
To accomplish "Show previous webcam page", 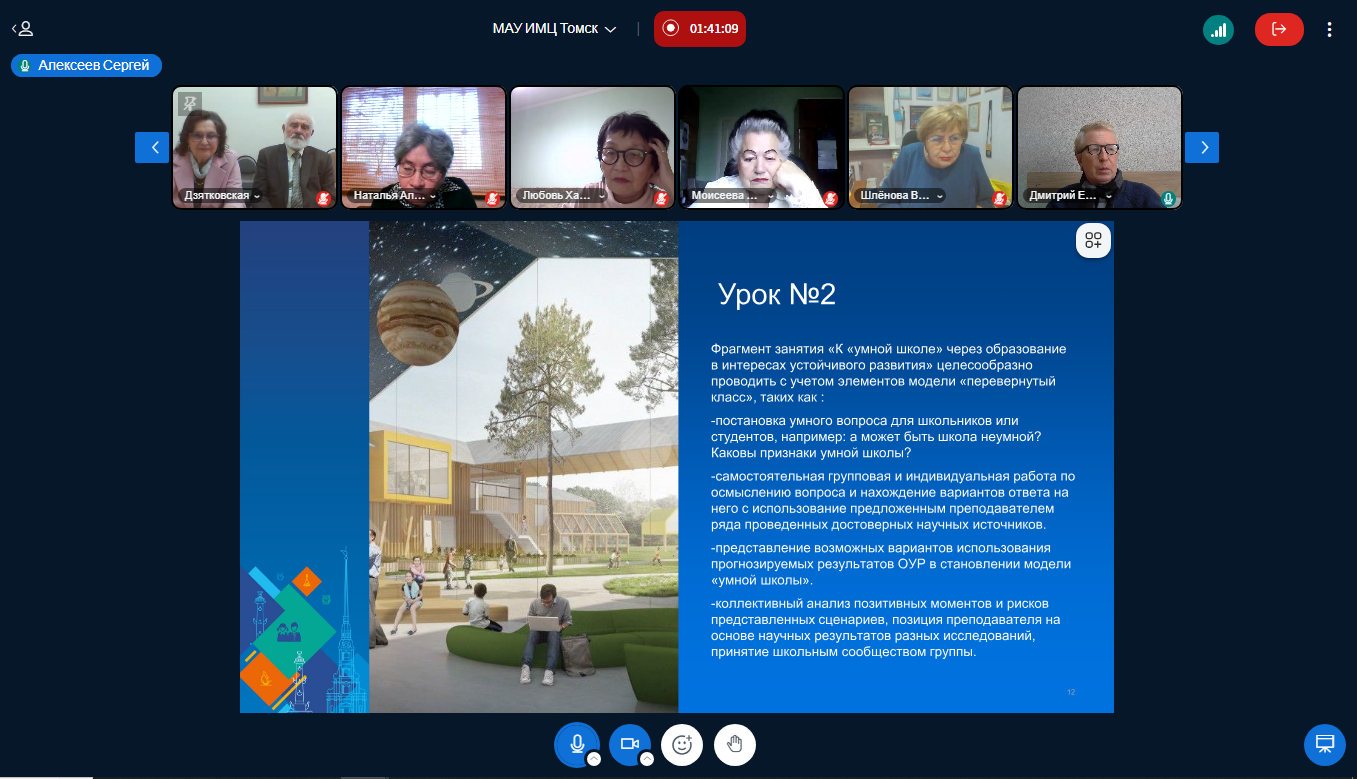I will 152,147.
